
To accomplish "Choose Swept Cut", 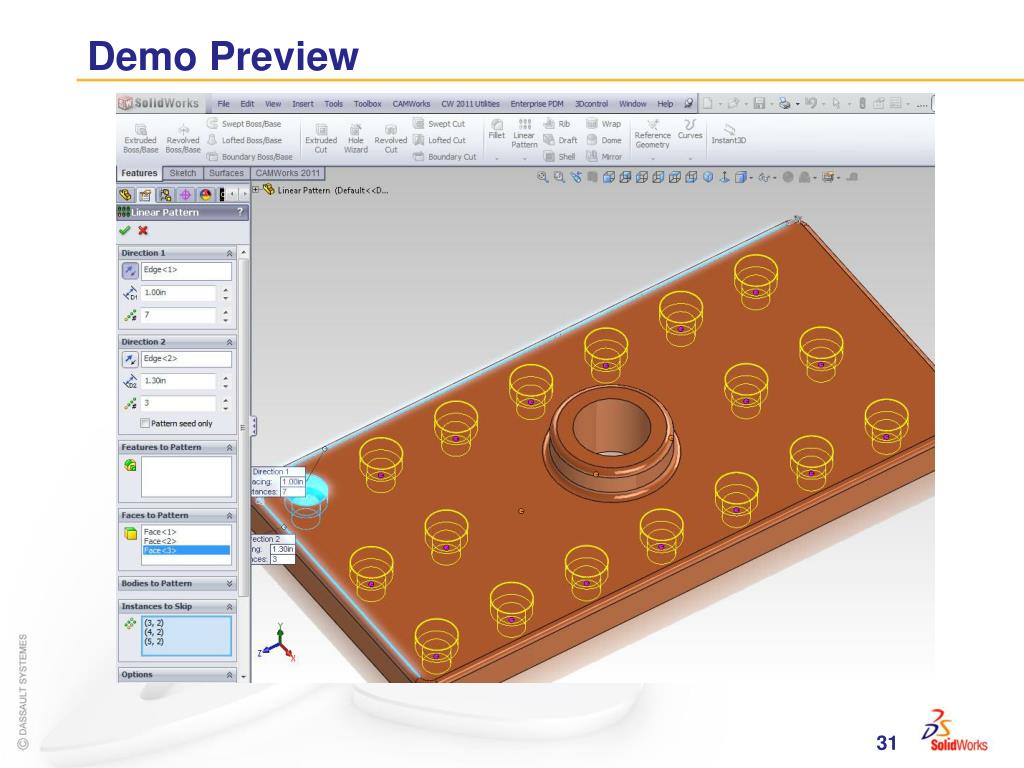I will pos(439,123).
